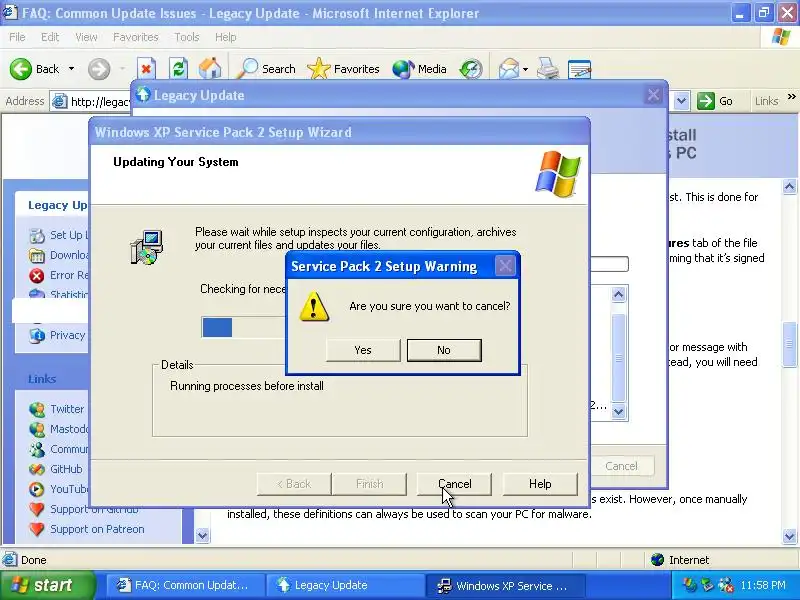
Task: Open the Start menu
Action: pyautogui.click(x=47, y=585)
